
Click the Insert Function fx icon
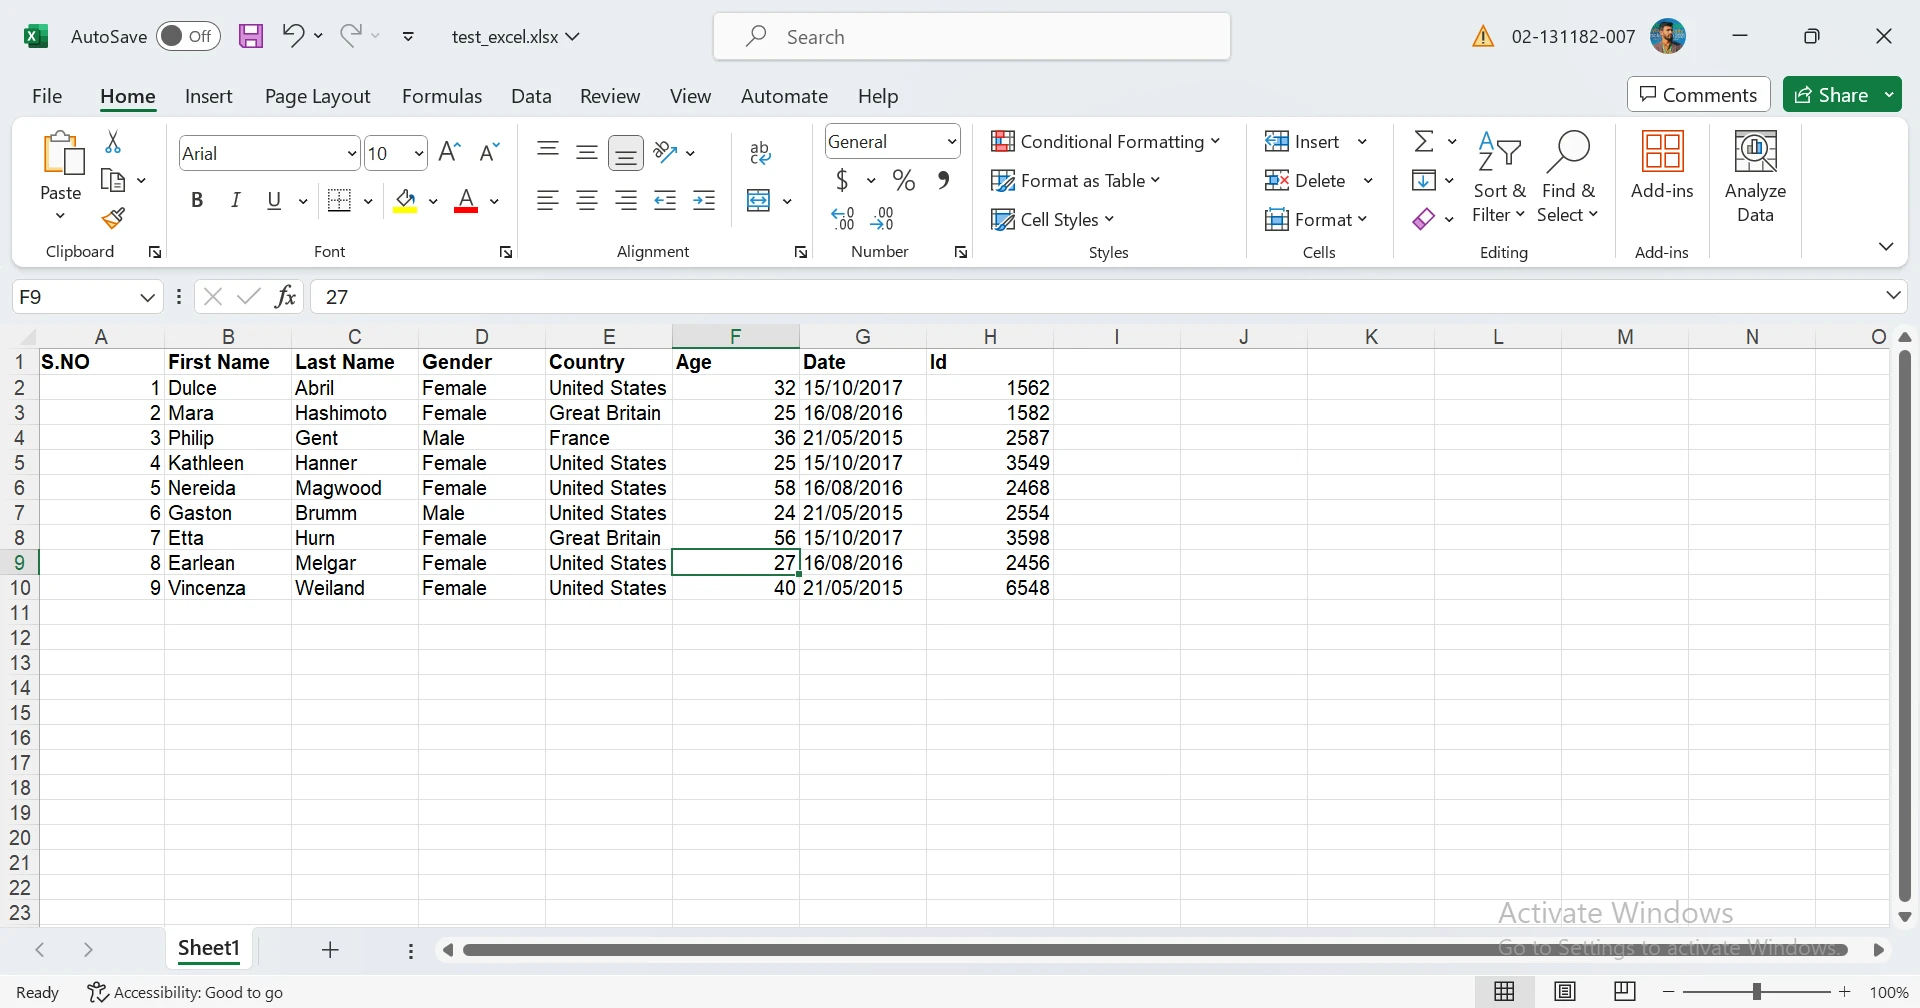pyautogui.click(x=286, y=297)
